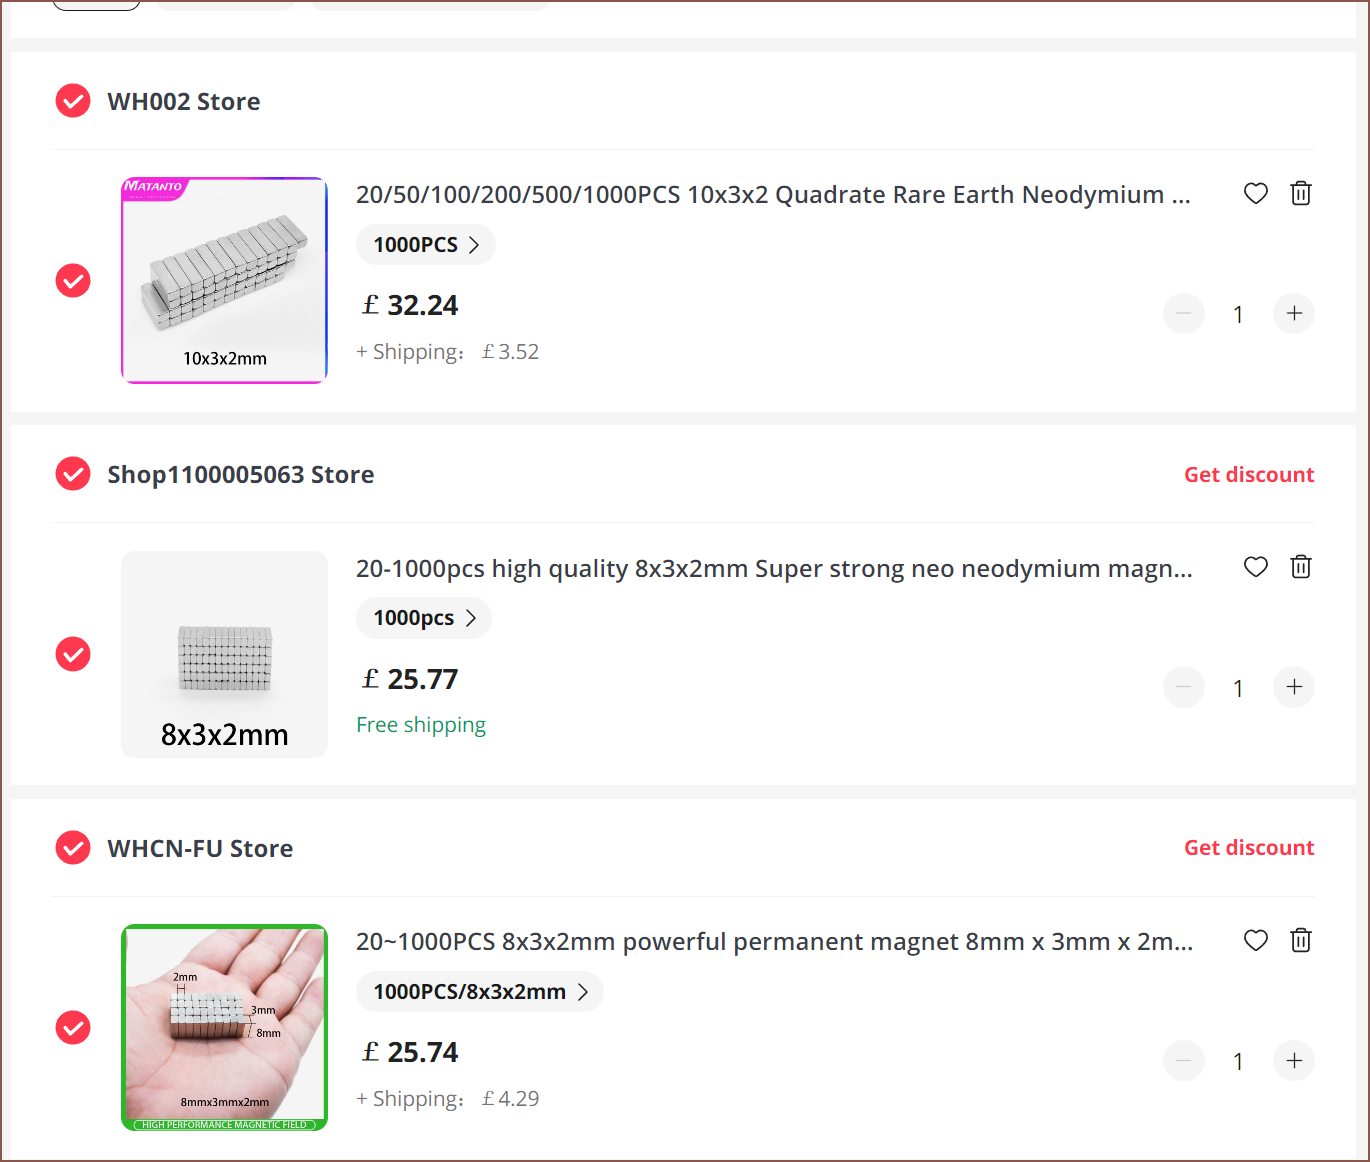Open the 1000PCS variant selector
Viewport: 1370px width, 1162px height.
[x=426, y=245]
